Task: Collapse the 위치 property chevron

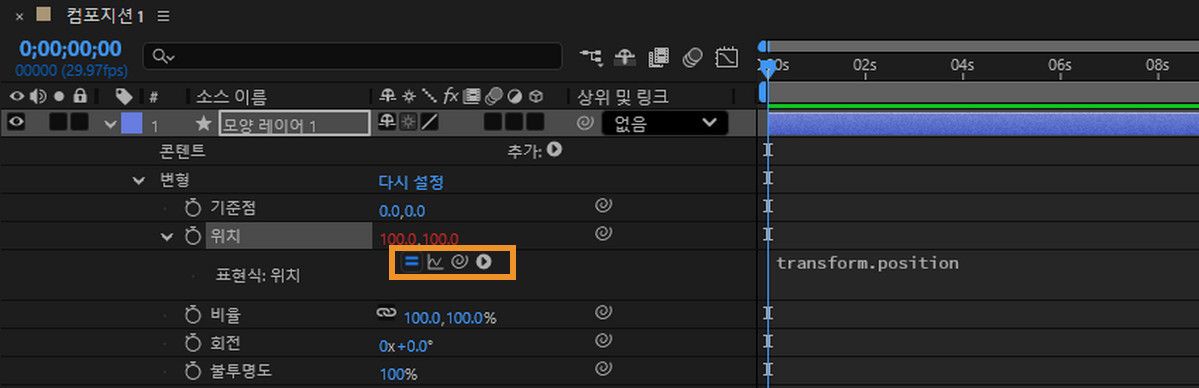Action: click(x=167, y=236)
